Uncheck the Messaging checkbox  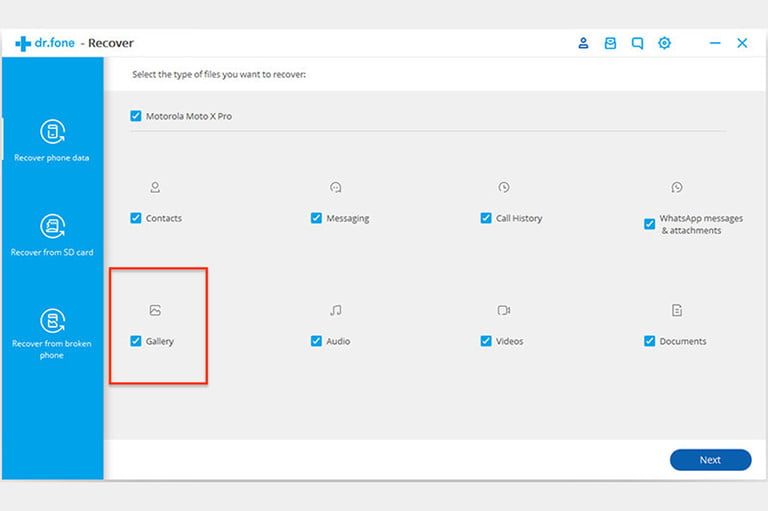coord(316,218)
